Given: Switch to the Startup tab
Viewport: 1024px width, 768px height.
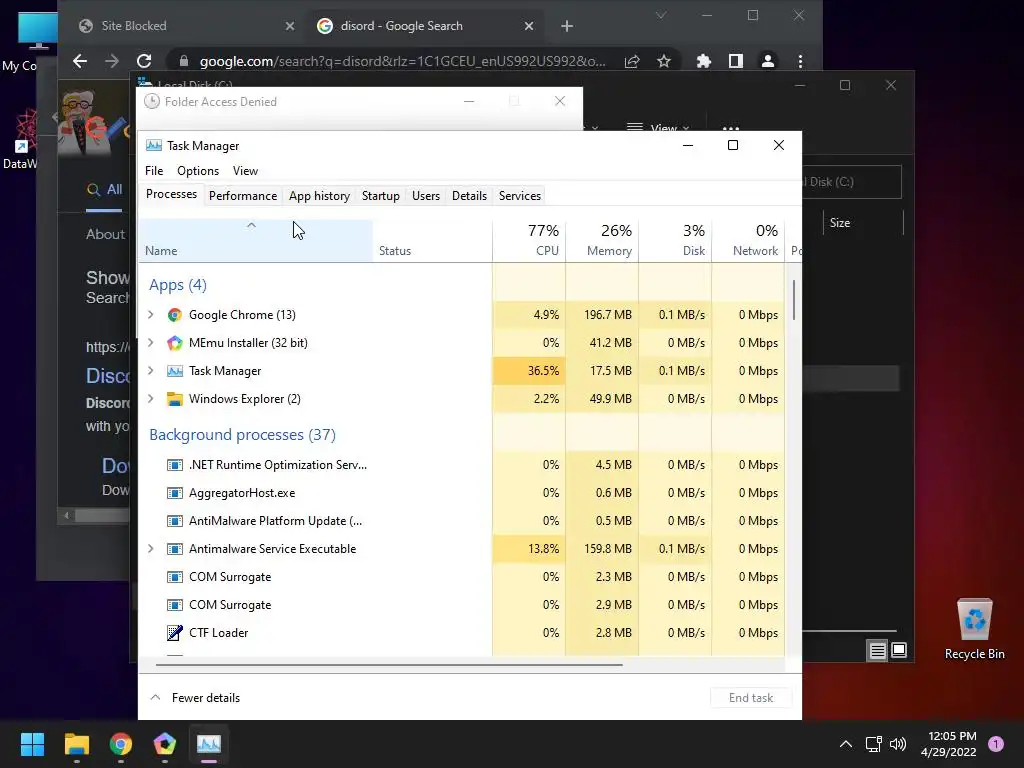Looking at the screenshot, I should (x=381, y=196).
